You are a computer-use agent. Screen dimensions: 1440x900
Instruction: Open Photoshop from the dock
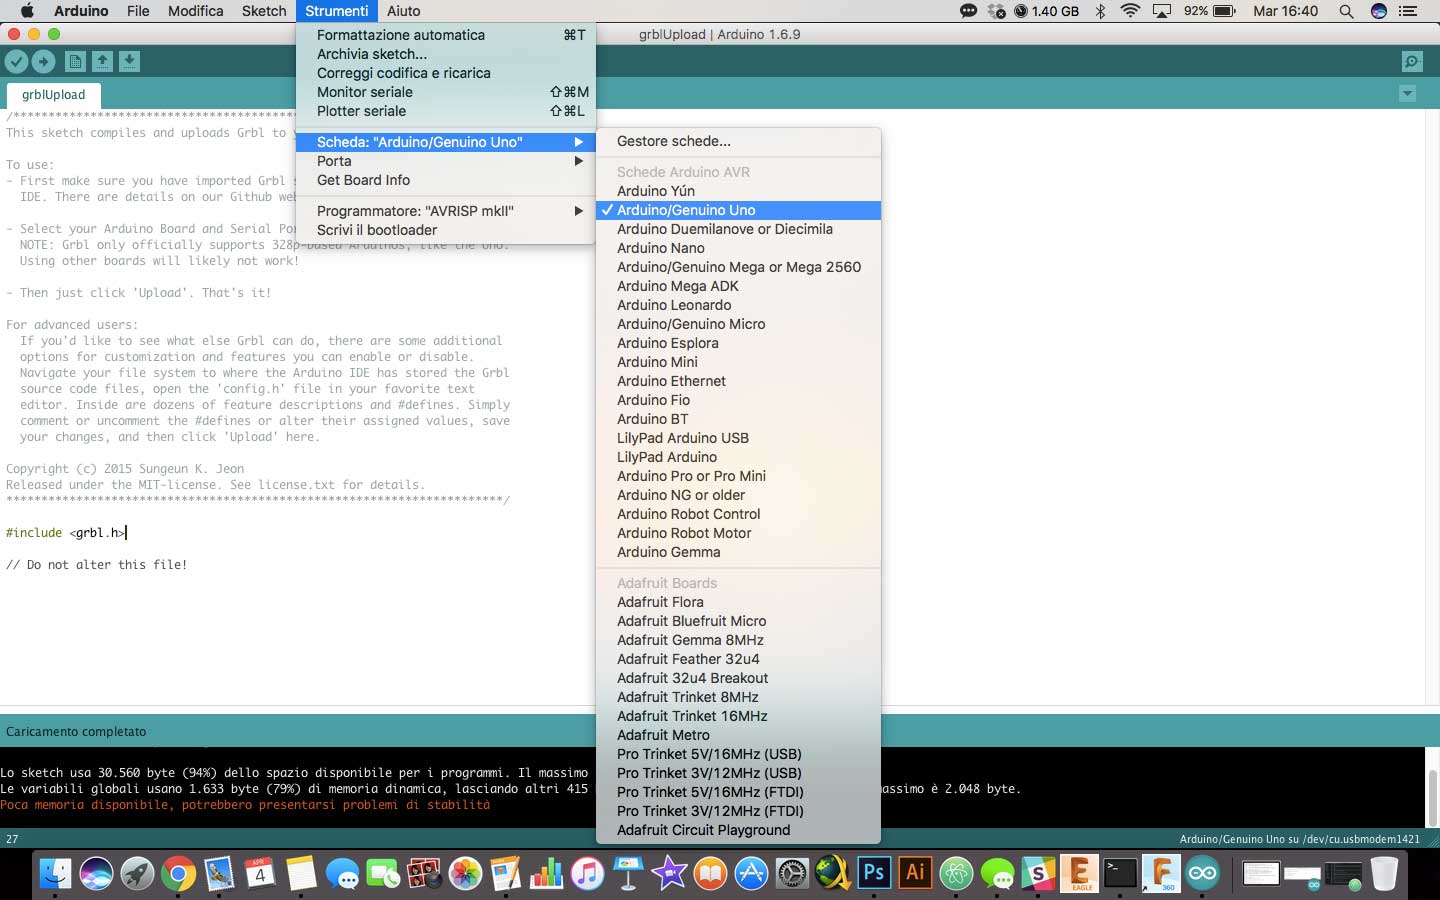pyautogui.click(x=874, y=873)
